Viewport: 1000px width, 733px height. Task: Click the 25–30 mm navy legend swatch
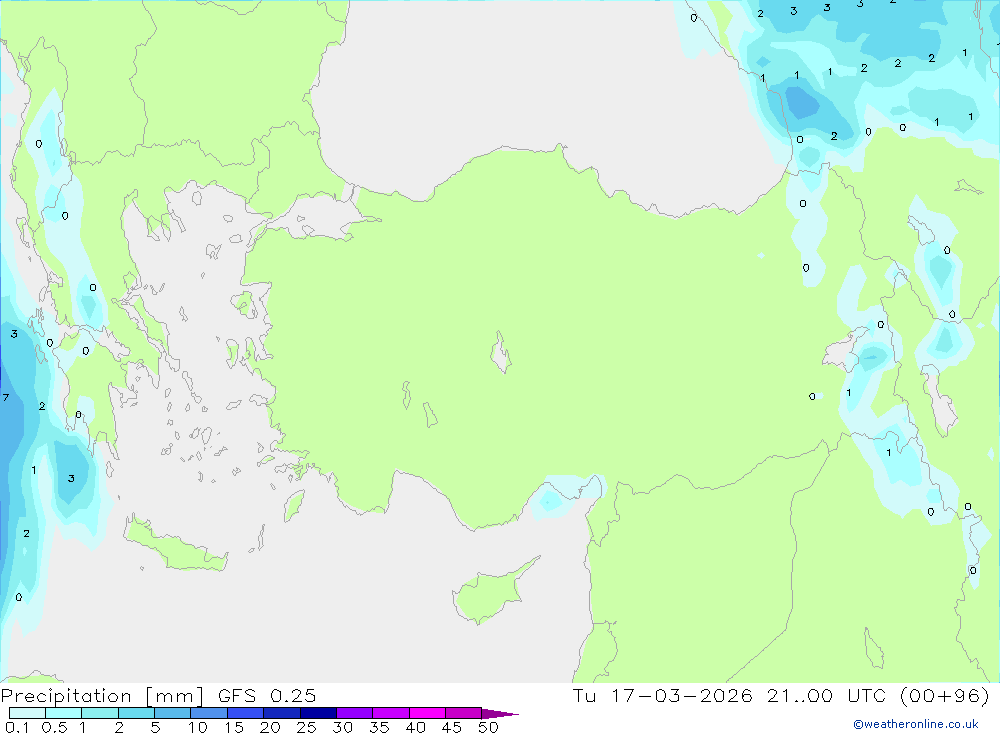pos(318,713)
